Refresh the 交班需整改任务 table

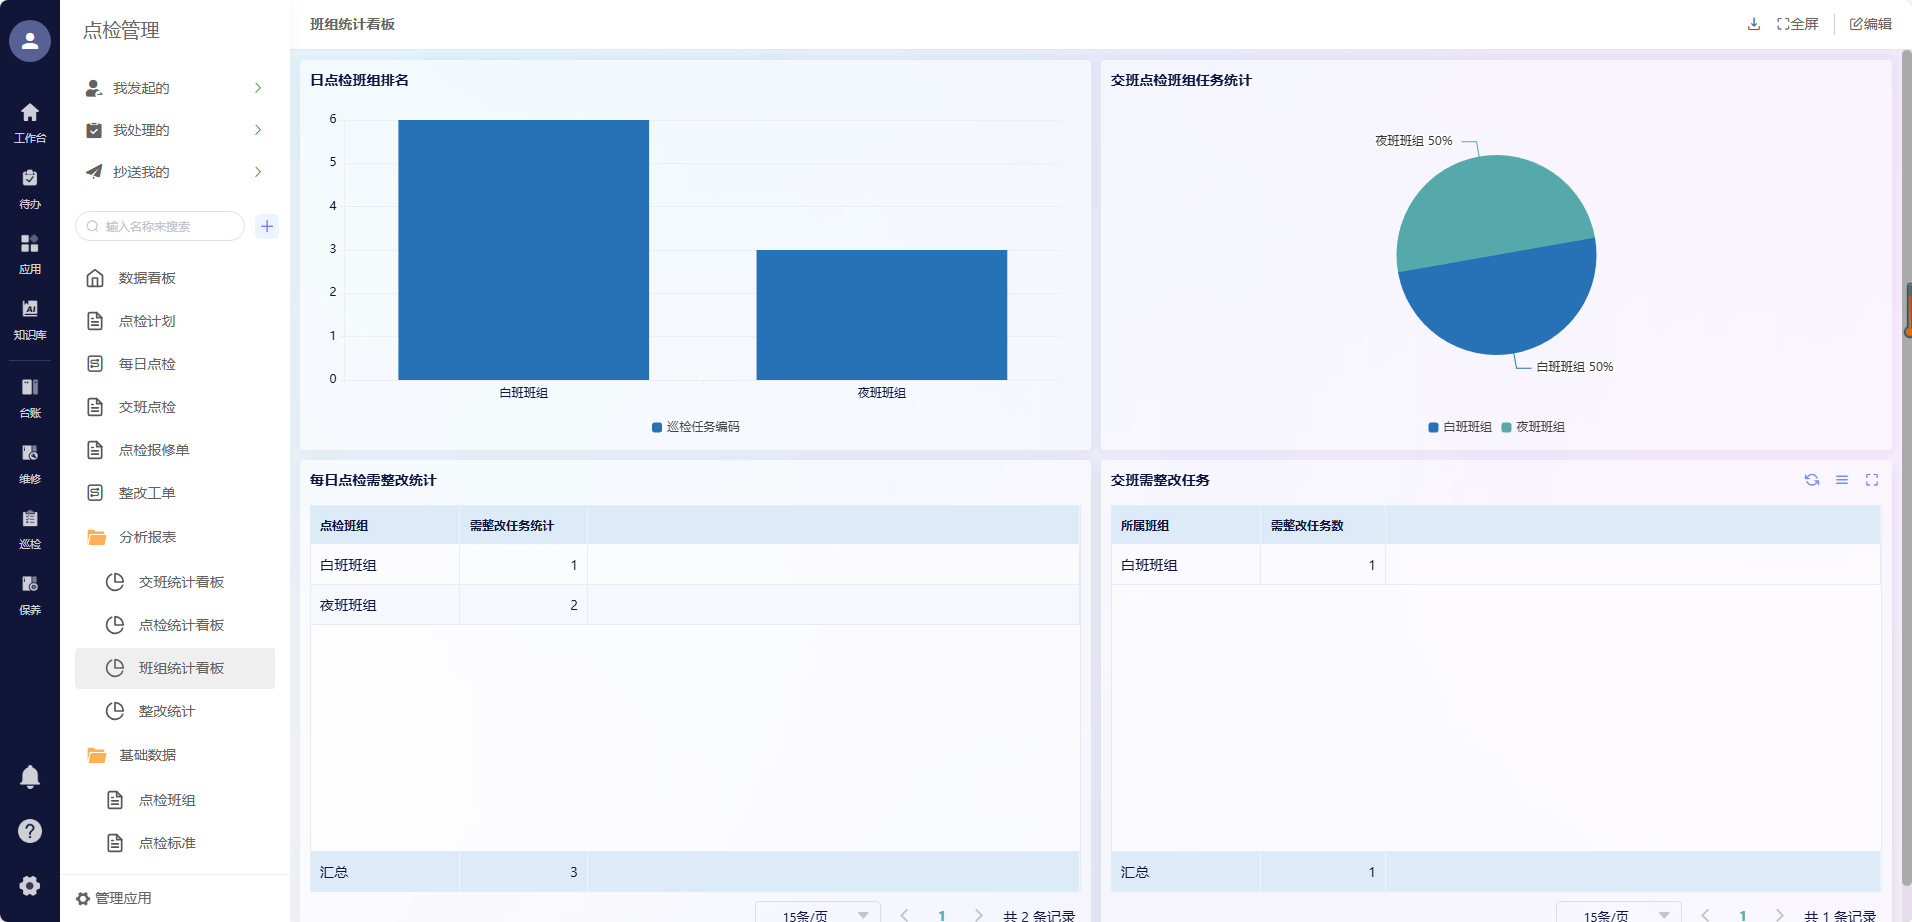click(1811, 480)
